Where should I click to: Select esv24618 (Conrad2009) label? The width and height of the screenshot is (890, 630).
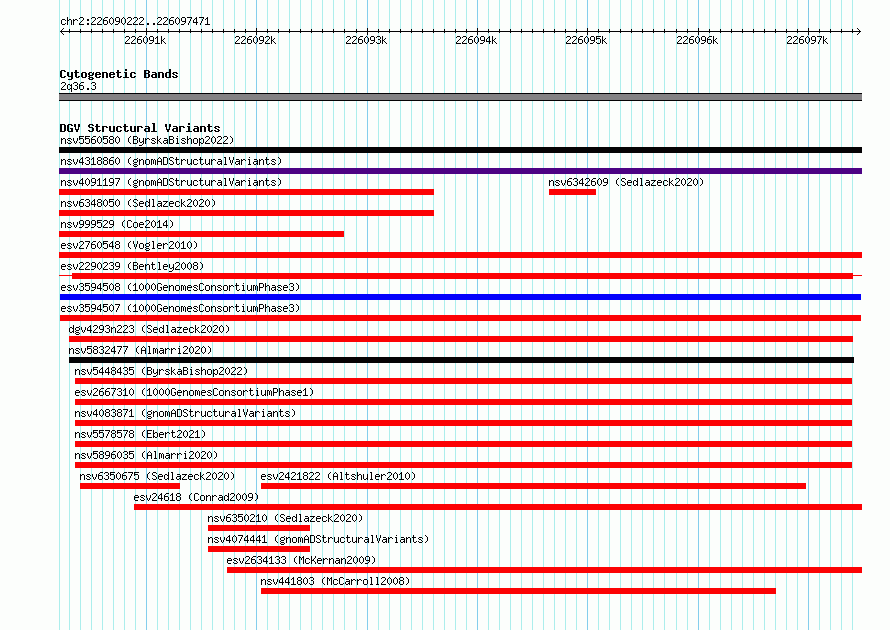coord(196,497)
